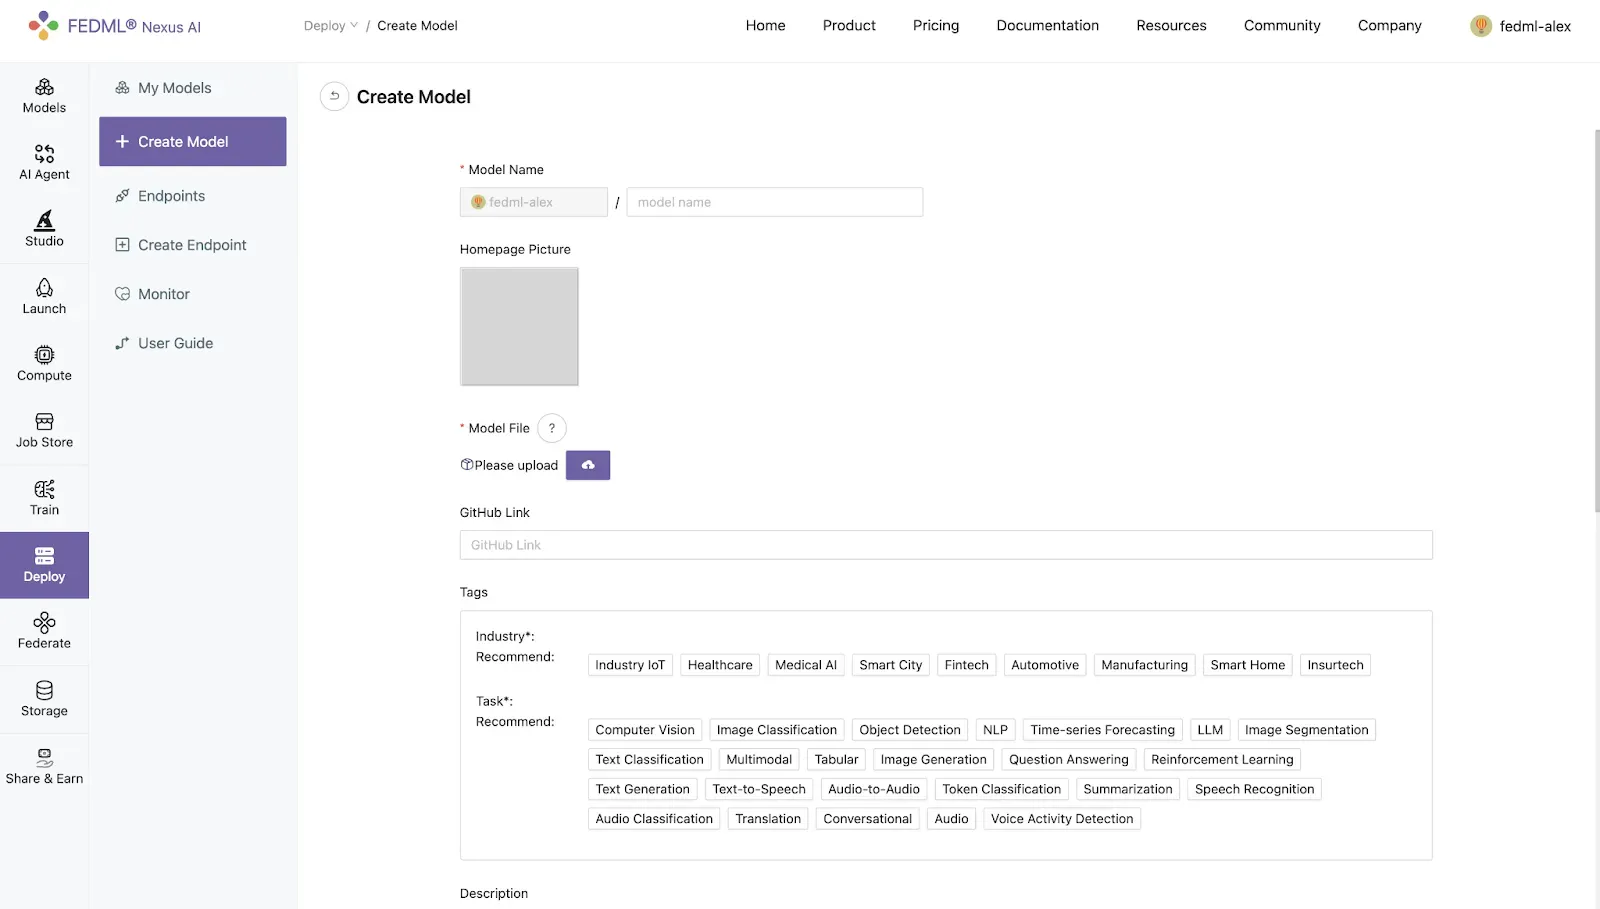The height and width of the screenshot is (909, 1600).
Task: Select the Text Generation task tag
Action: (643, 789)
